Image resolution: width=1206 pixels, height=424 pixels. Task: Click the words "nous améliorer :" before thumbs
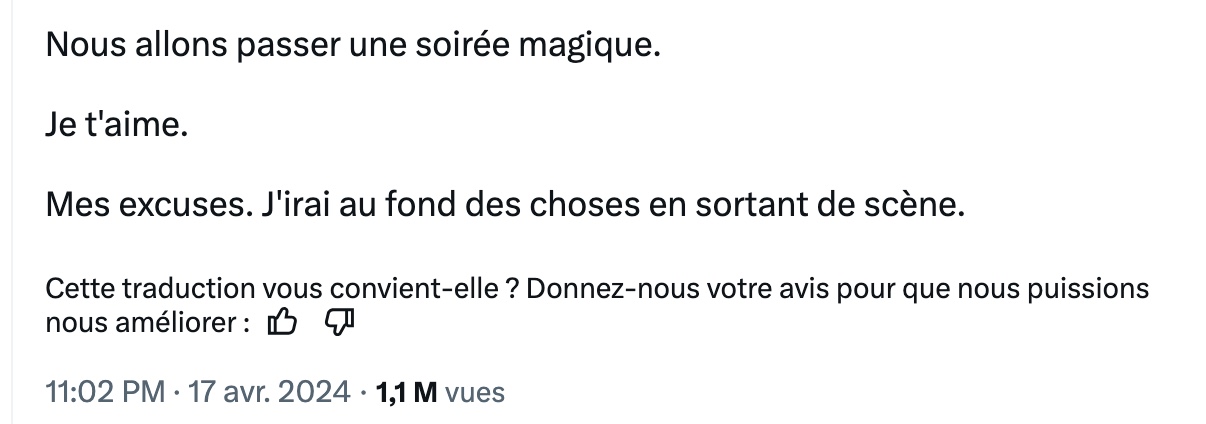pyautogui.click(x=148, y=323)
